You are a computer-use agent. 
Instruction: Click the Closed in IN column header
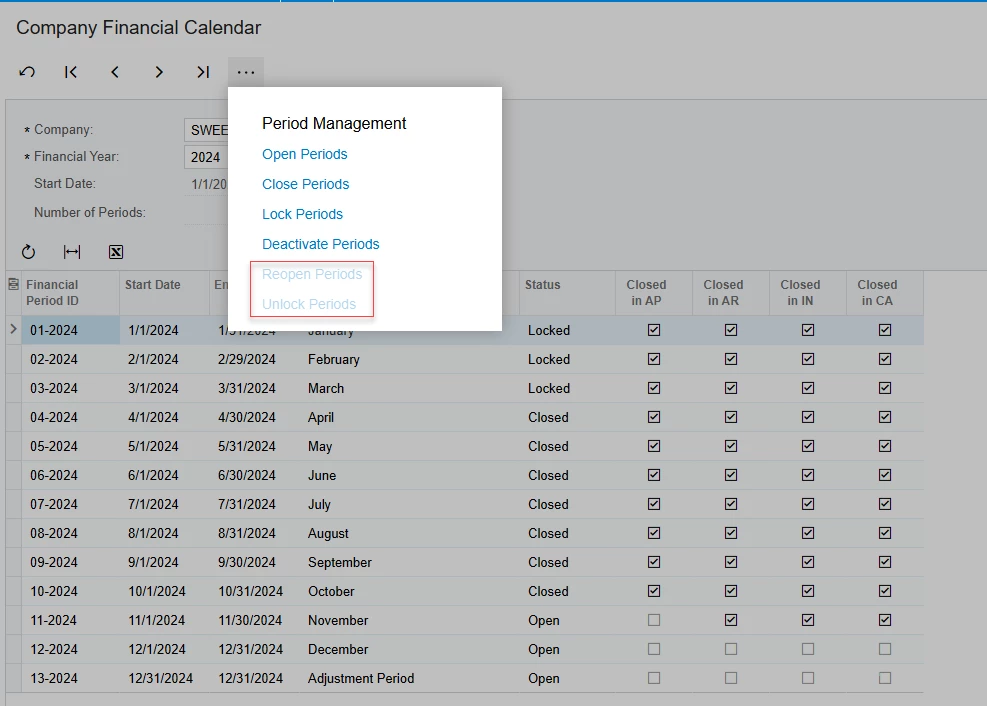[808, 293]
